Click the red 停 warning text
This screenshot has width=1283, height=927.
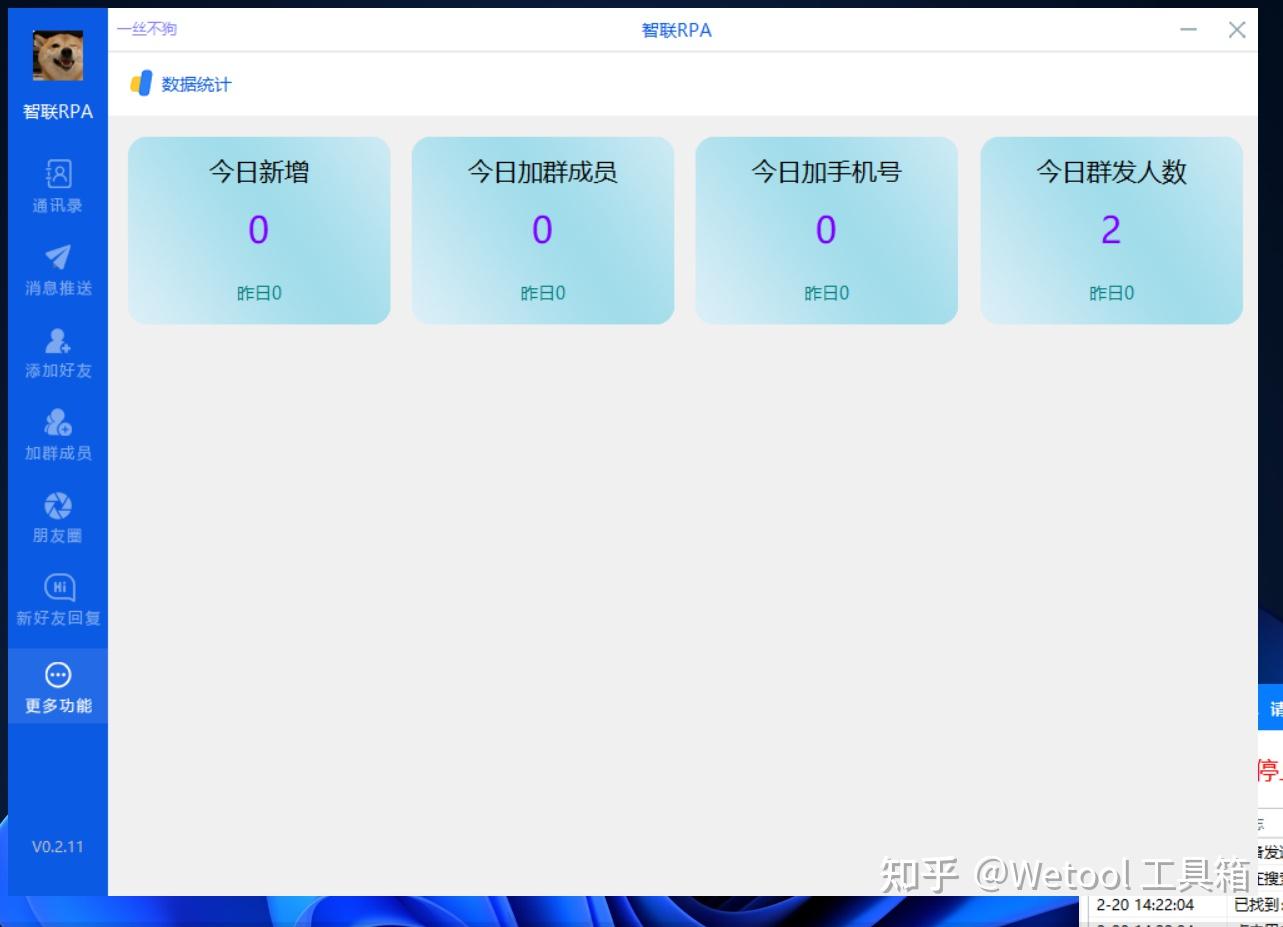click(x=1266, y=768)
